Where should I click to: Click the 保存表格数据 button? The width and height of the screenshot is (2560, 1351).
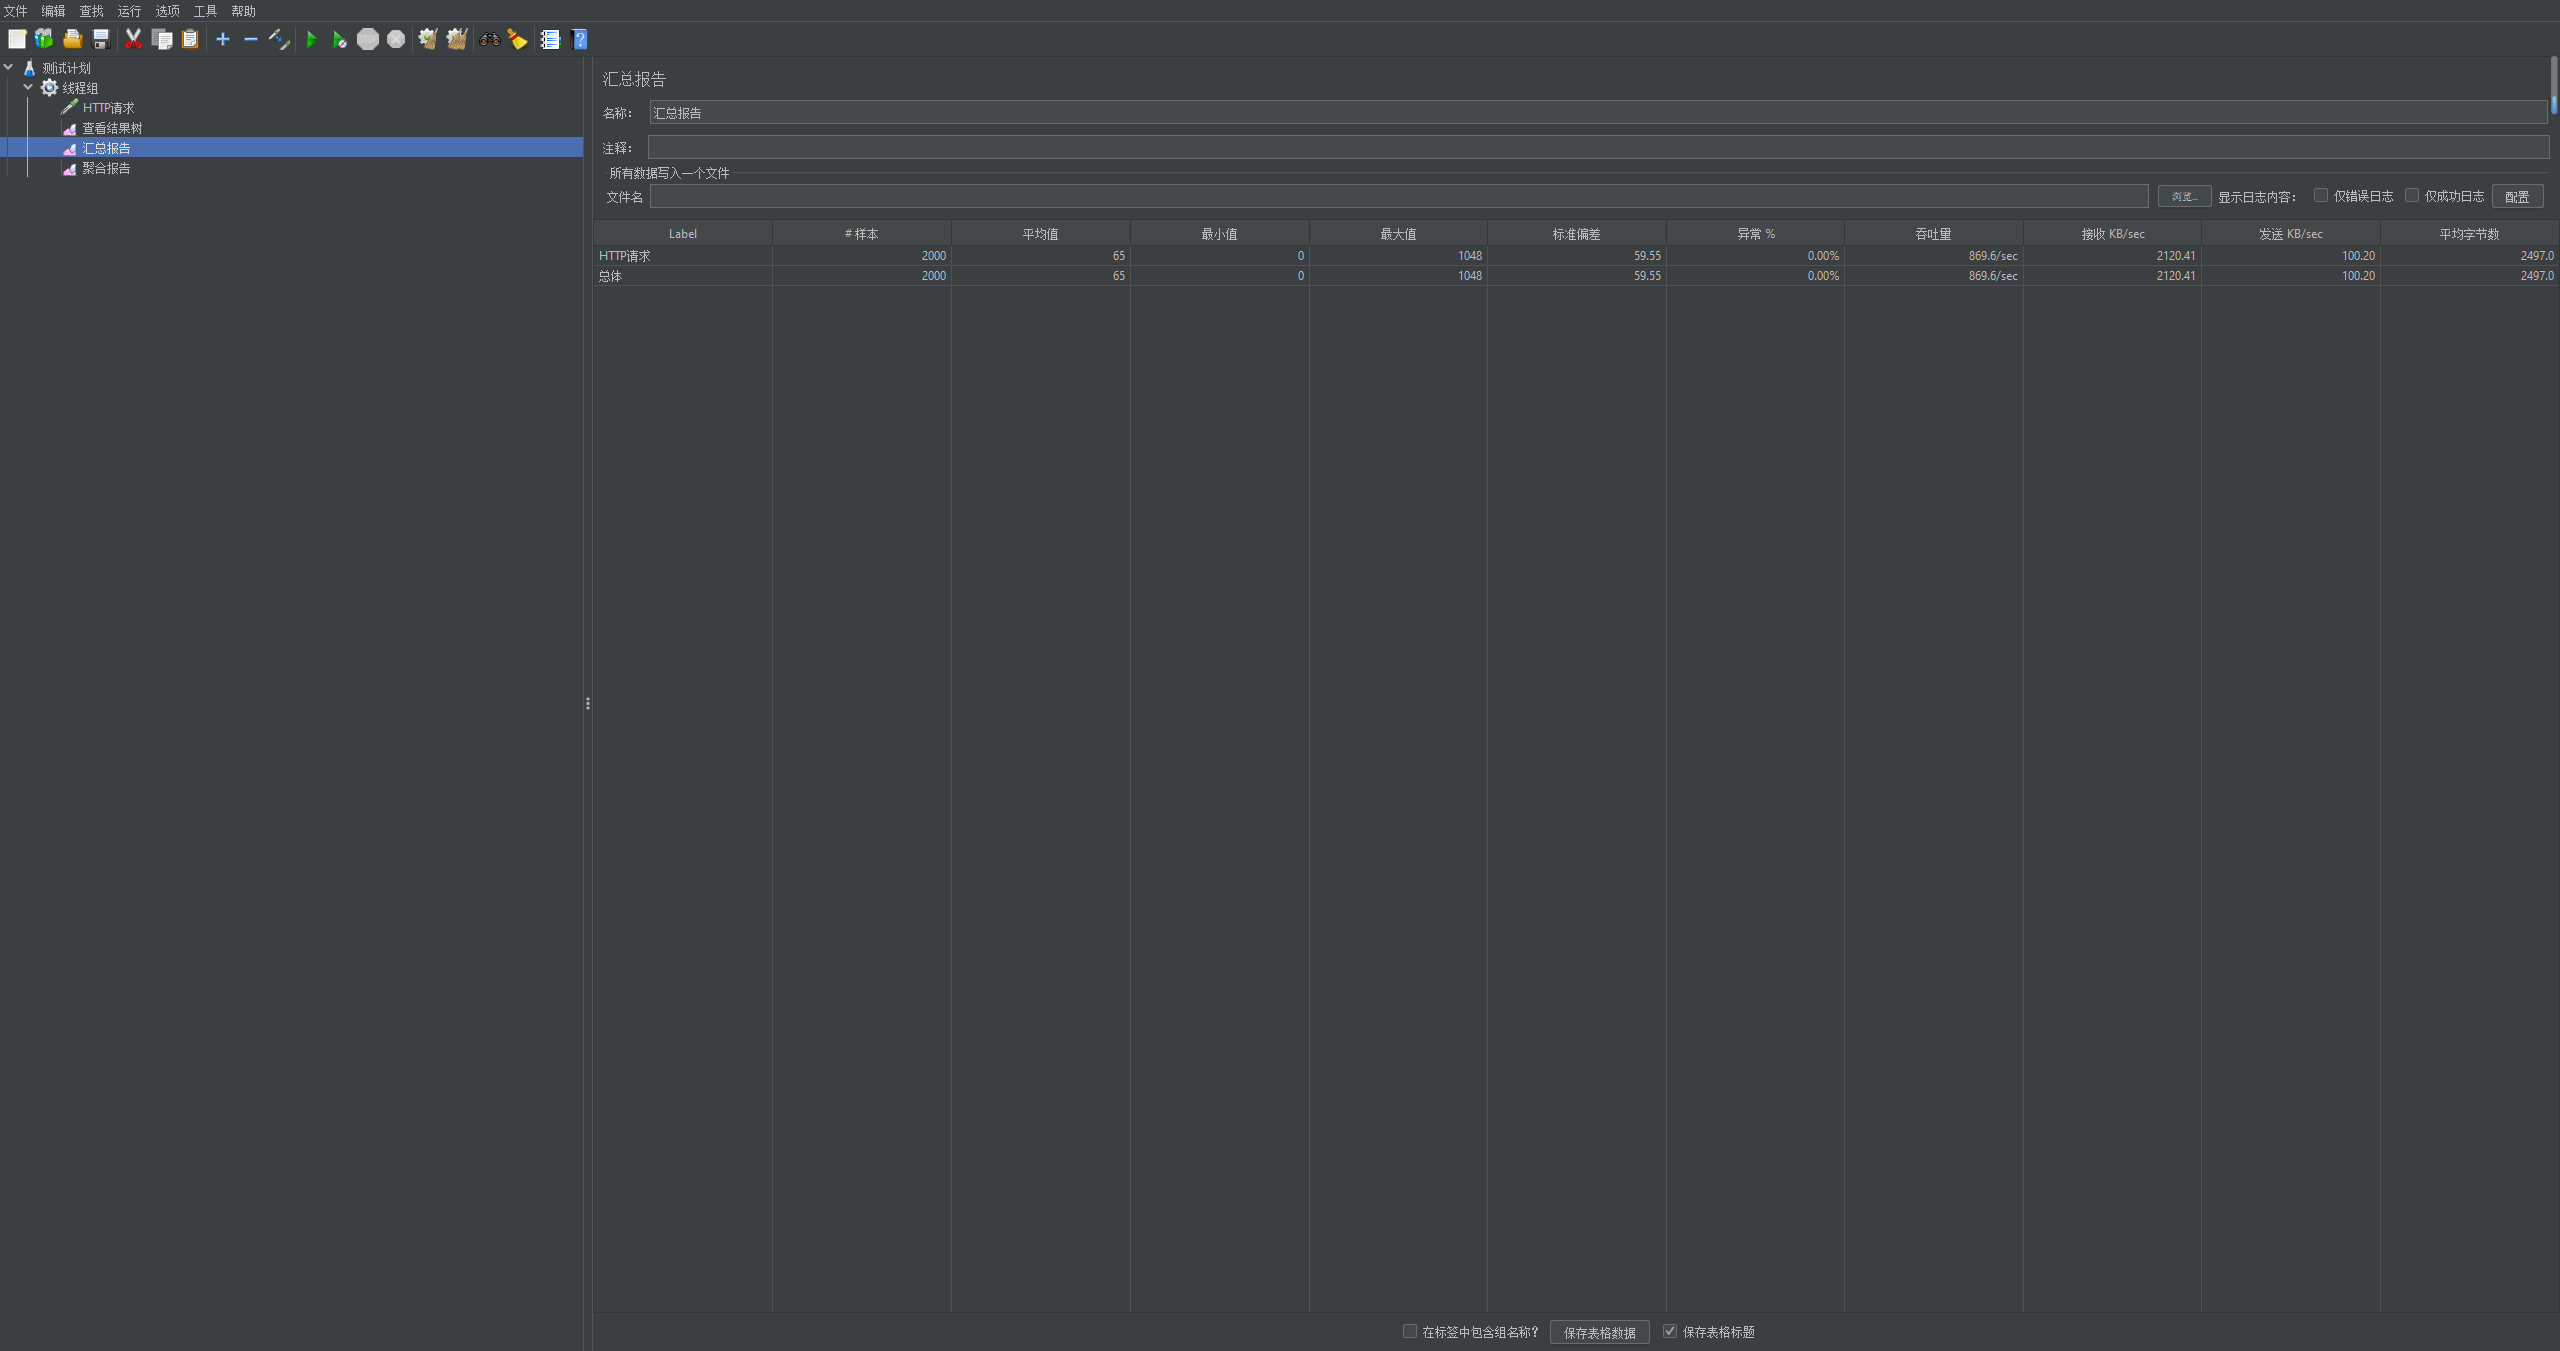1599,1332
